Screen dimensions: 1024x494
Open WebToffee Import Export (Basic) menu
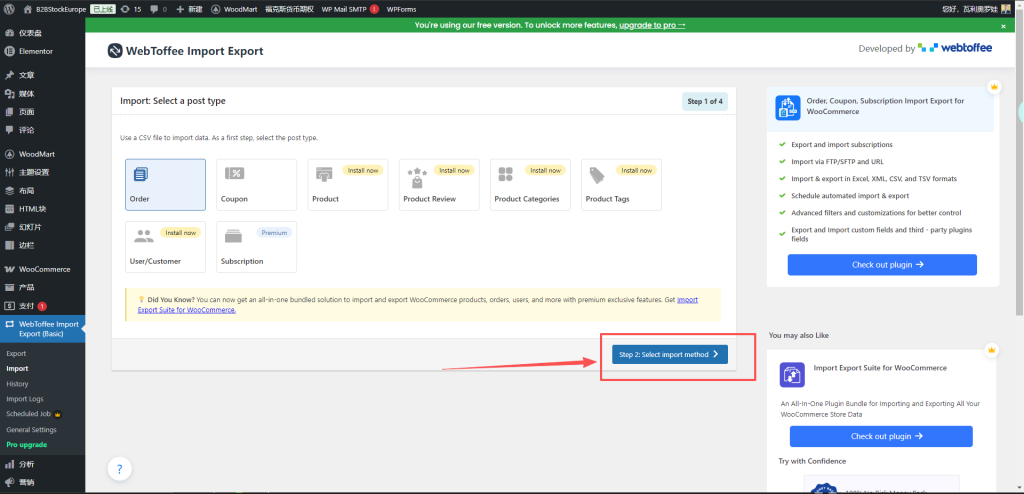42,329
